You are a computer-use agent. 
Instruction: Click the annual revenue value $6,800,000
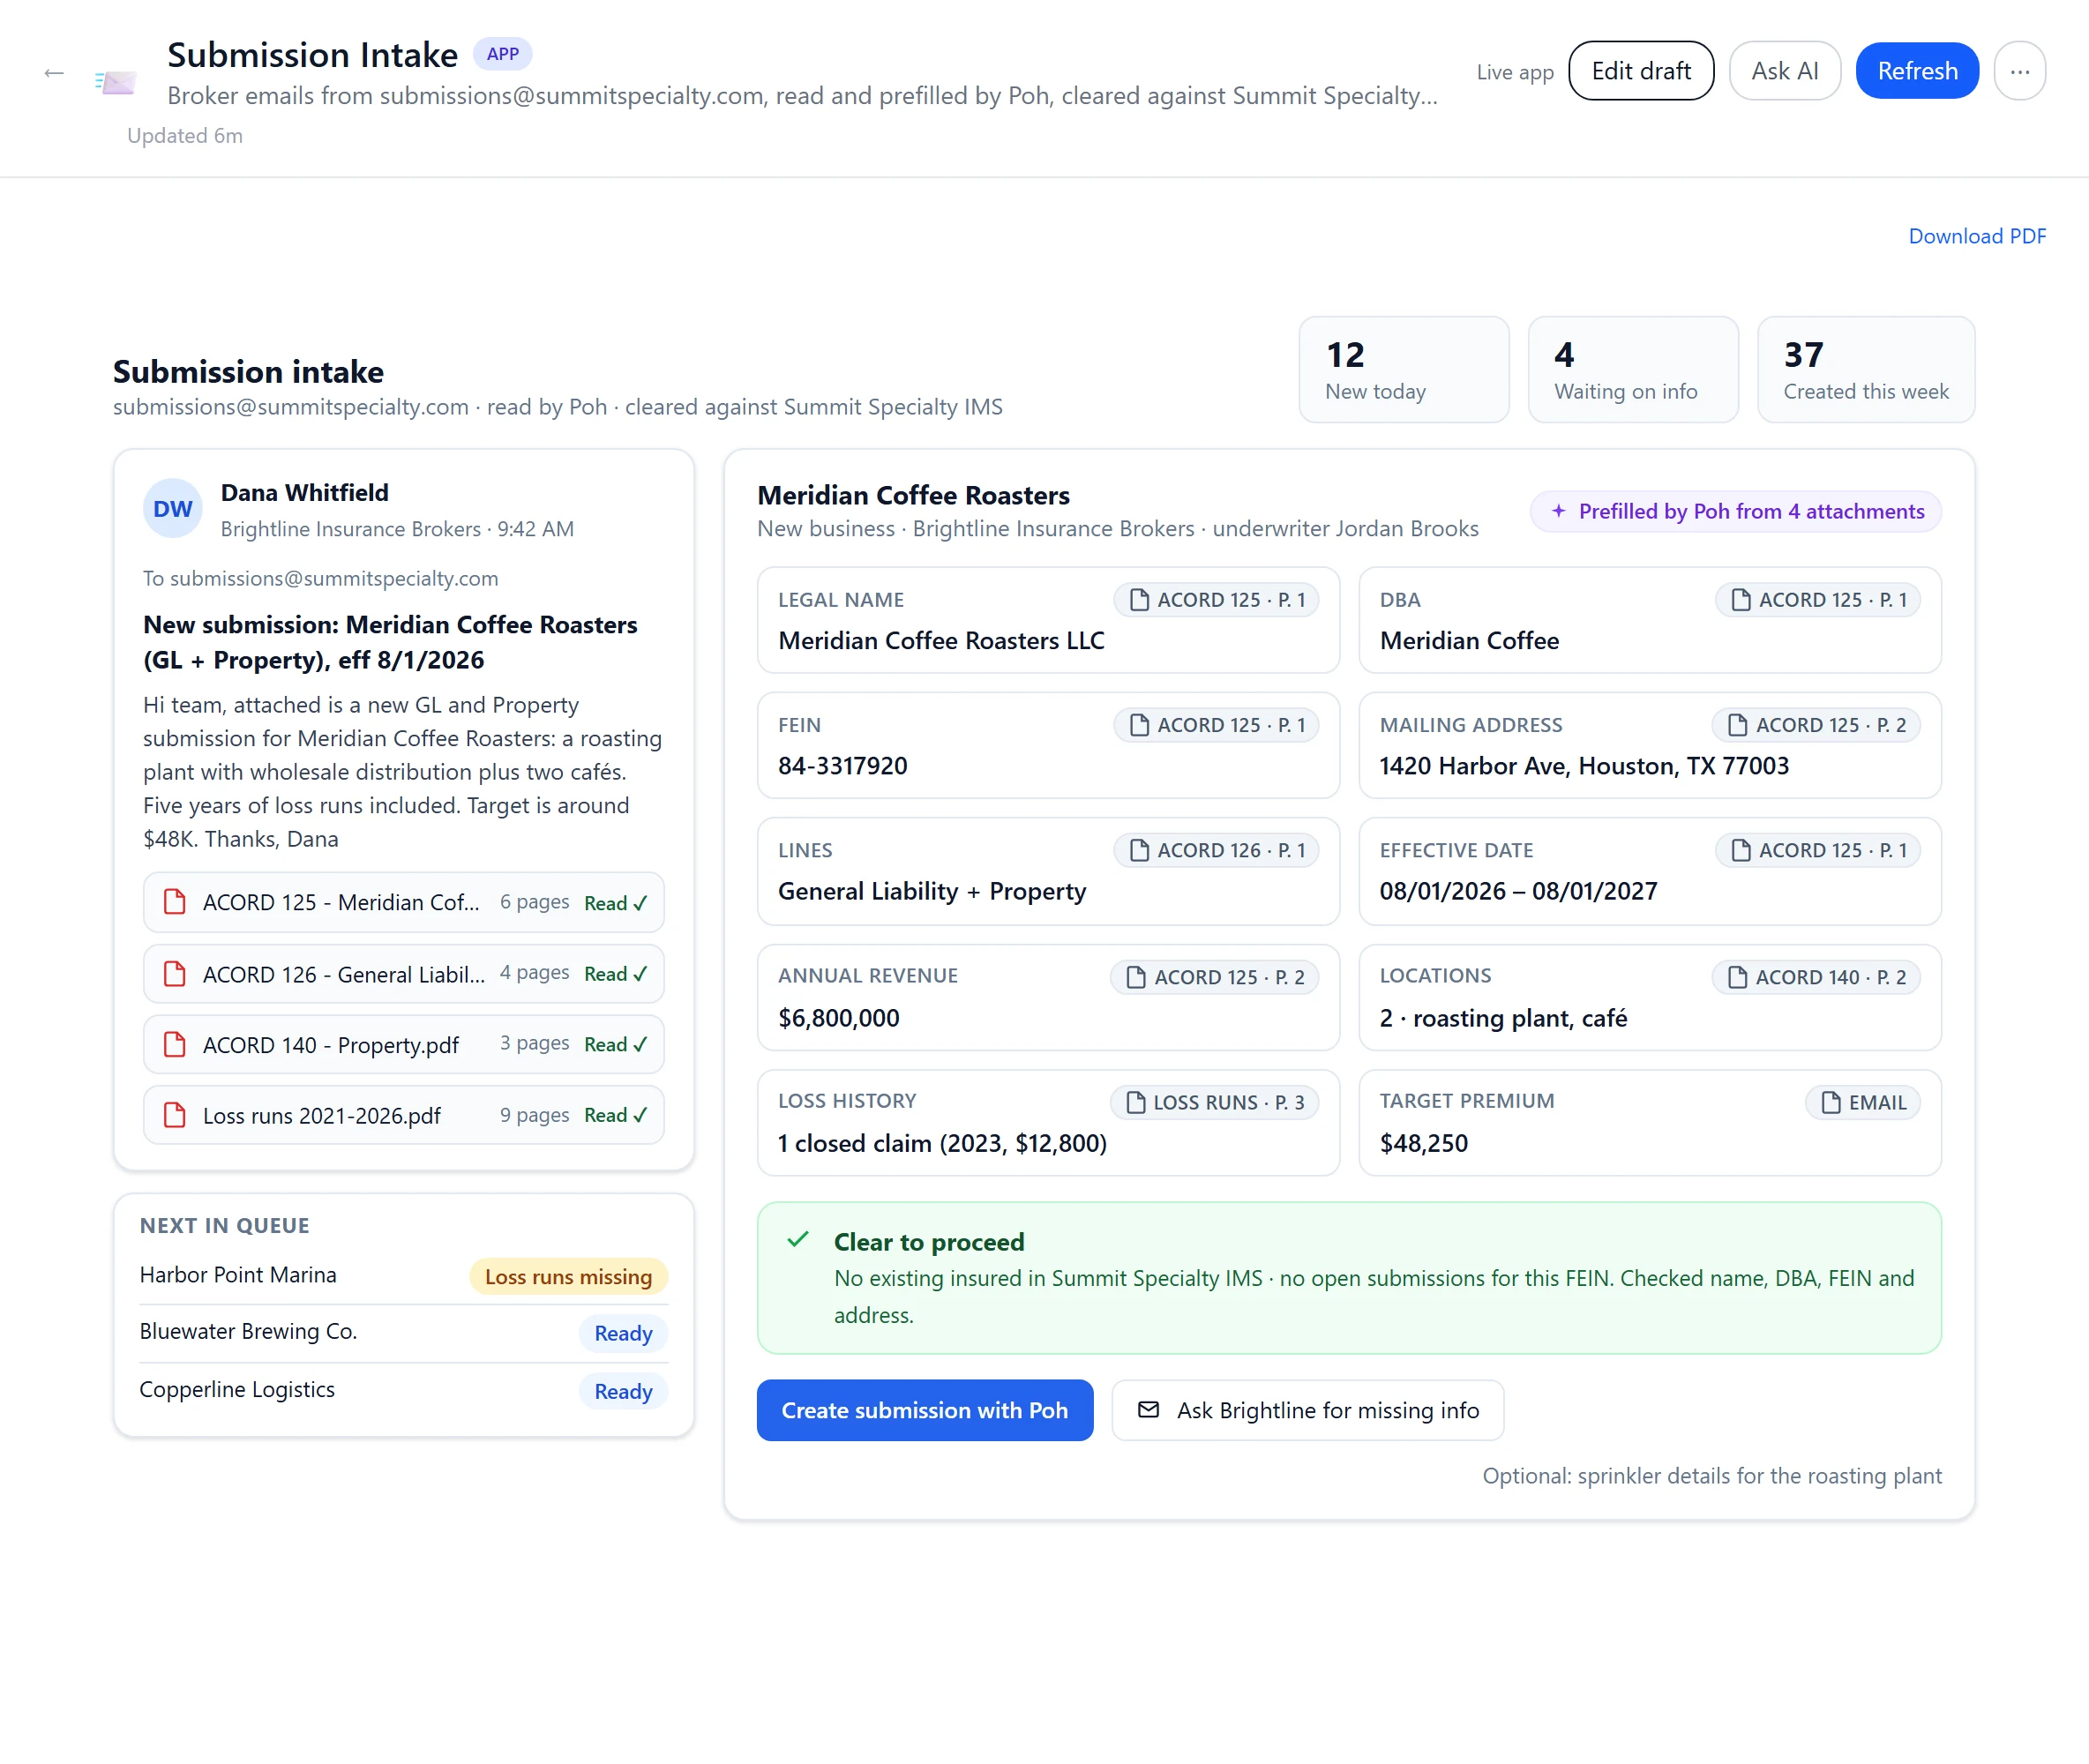point(839,1018)
